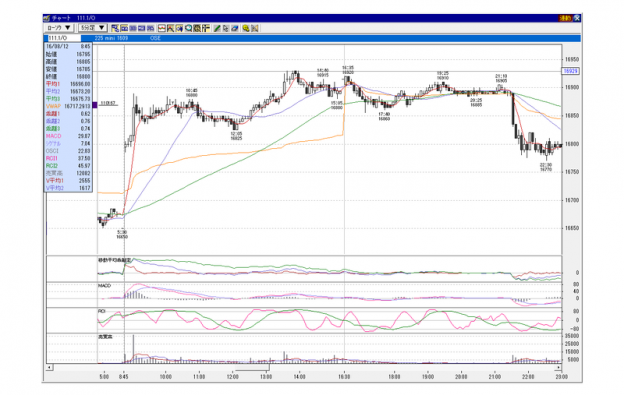Click the grid display toolbar icon
Viewport: 624px width, 395px height.
coord(197,28)
